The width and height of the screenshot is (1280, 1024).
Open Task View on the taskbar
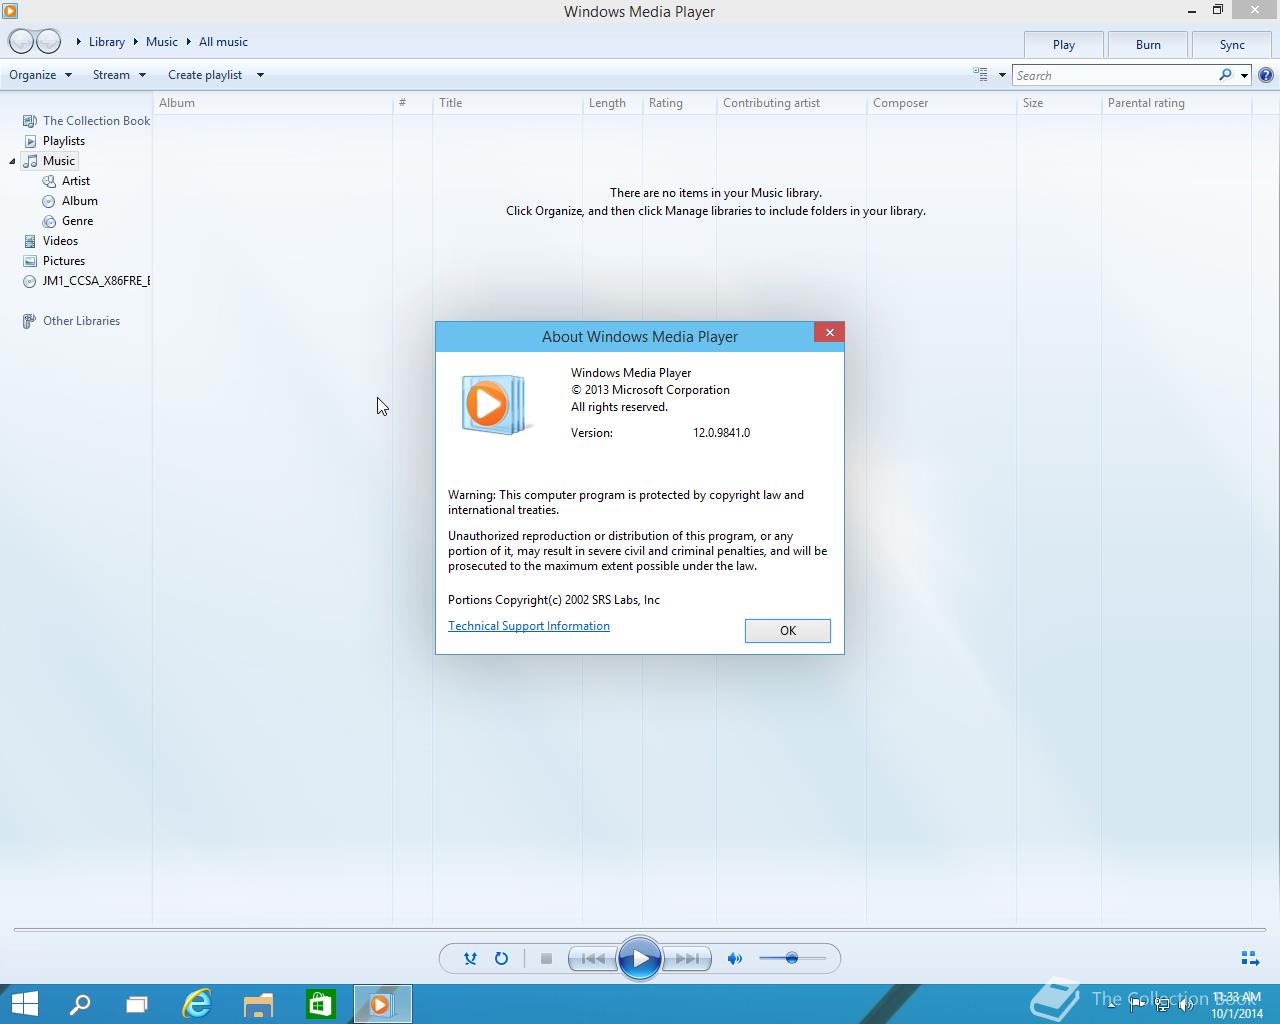137,1004
